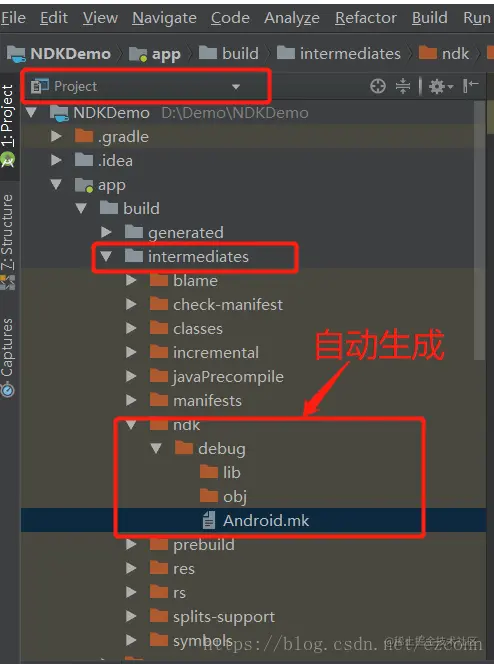
Task: Click the app breadcrumb in navigation bar
Action: click(155, 54)
